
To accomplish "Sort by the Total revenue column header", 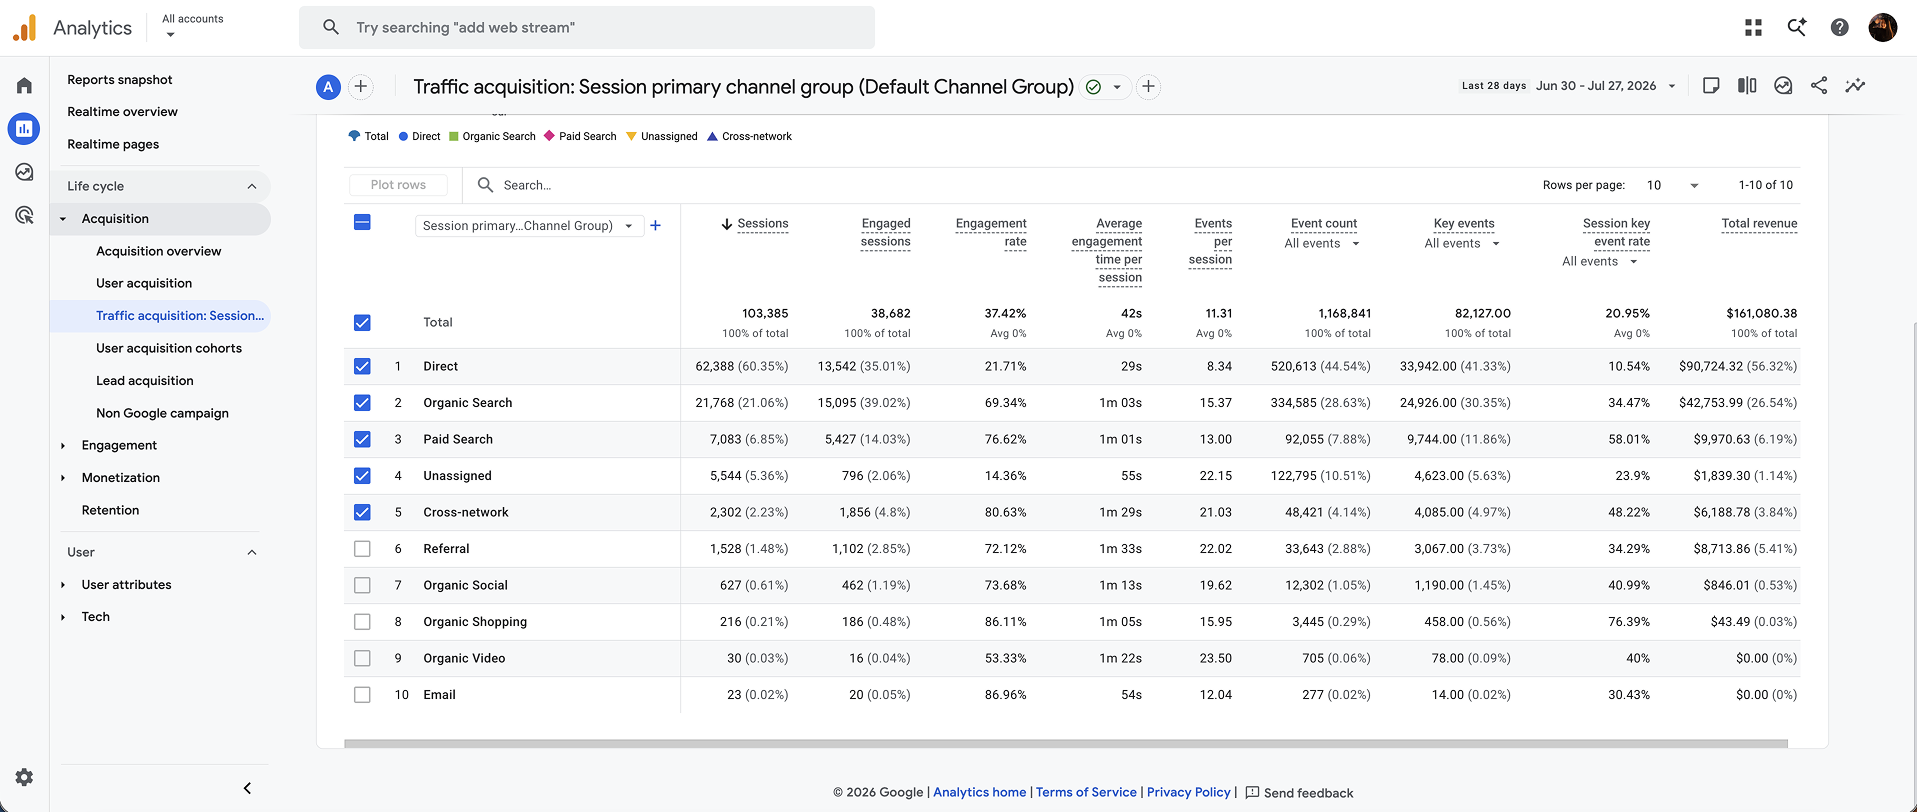I will click(1759, 224).
